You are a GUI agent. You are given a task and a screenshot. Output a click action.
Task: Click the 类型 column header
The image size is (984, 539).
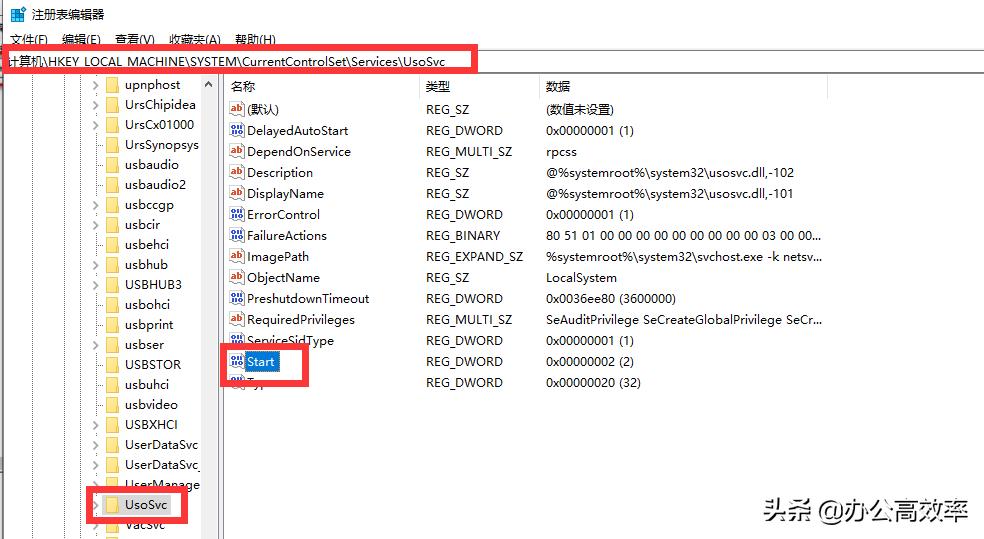(438, 87)
